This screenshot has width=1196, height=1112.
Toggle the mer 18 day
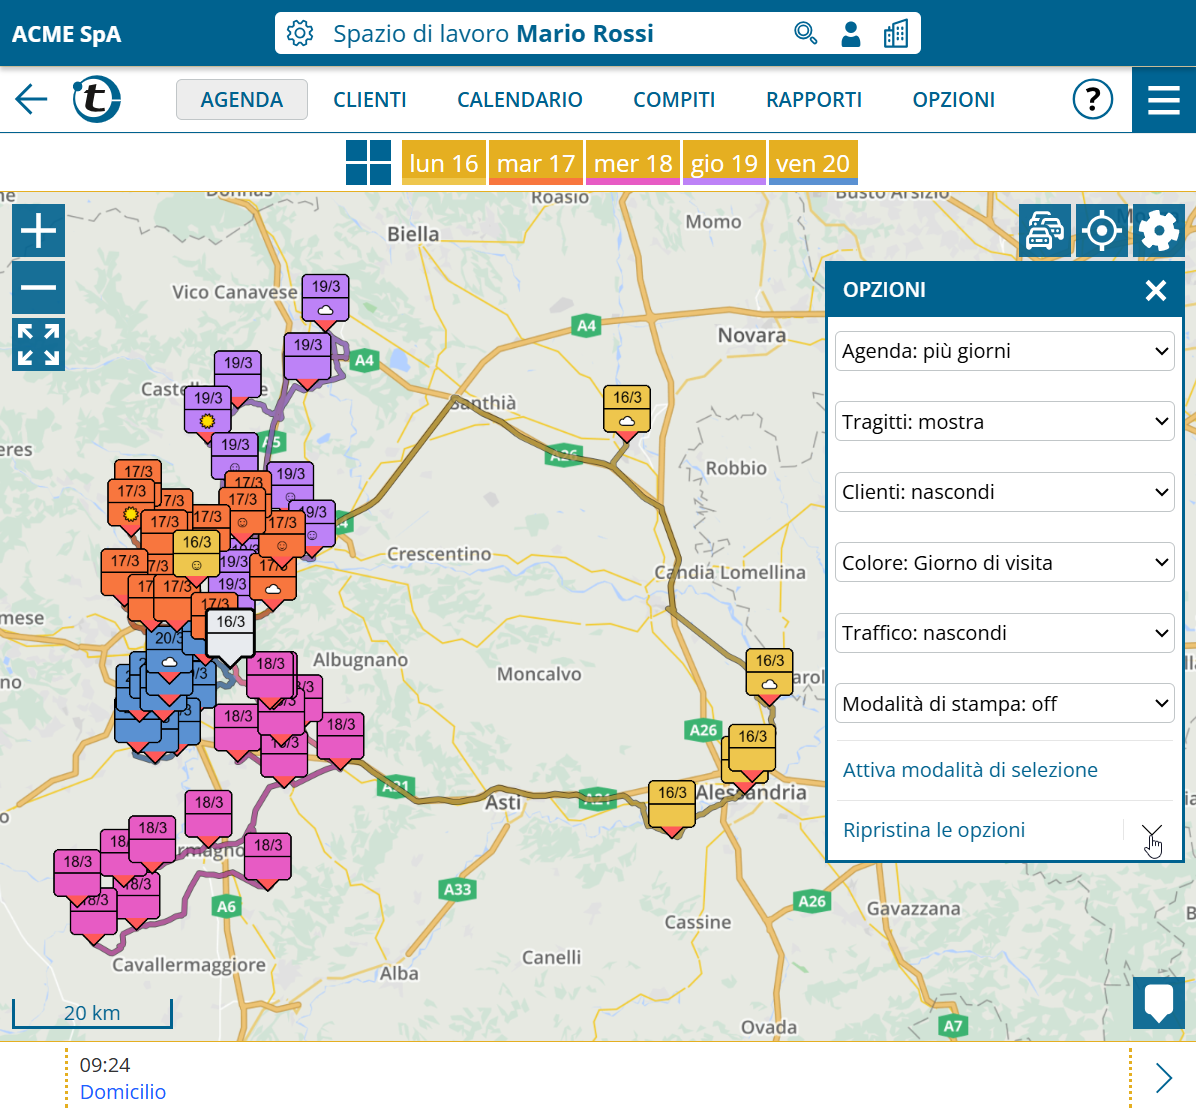pyautogui.click(x=632, y=163)
